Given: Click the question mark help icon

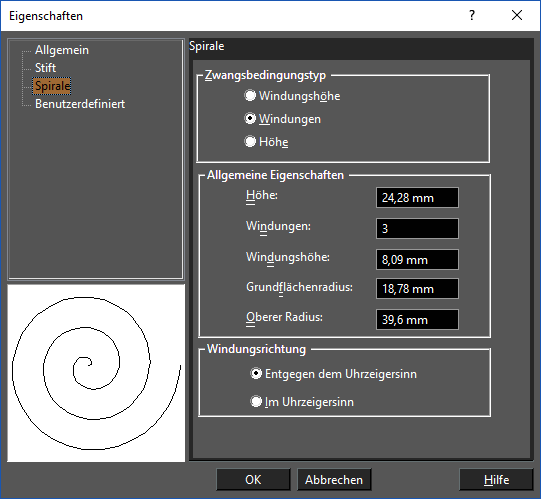Looking at the screenshot, I should [472, 16].
